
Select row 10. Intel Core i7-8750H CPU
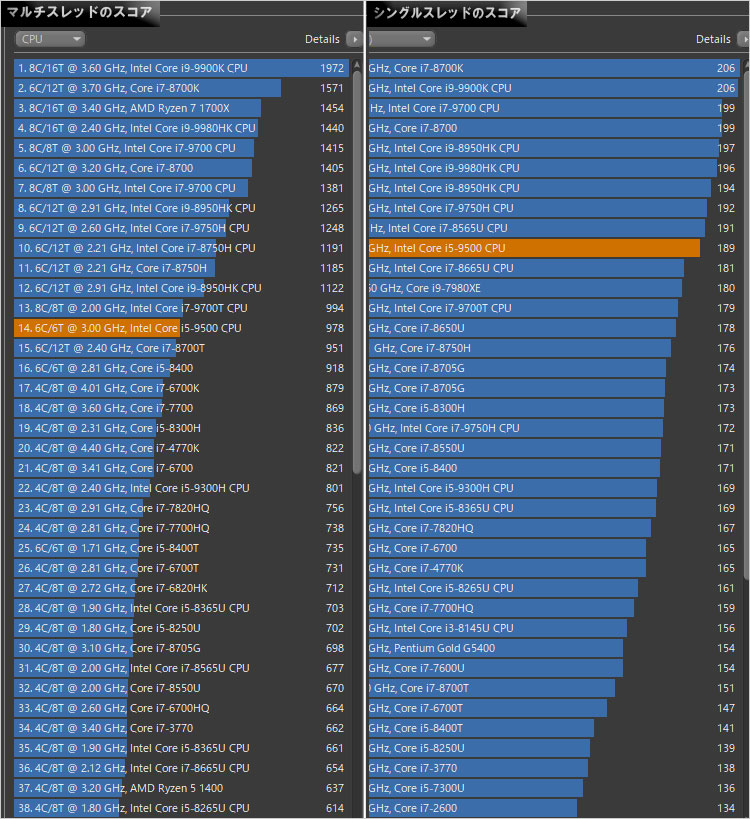181,248
